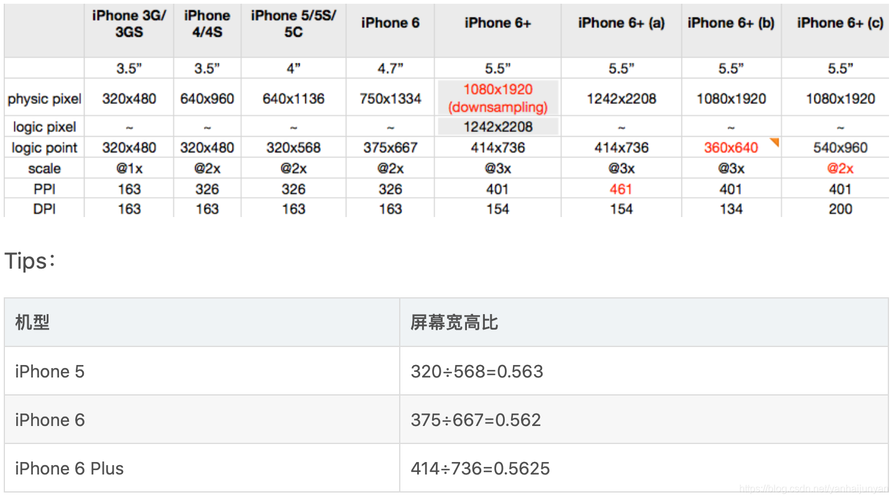Select the scale row label
The height and width of the screenshot is (500, 894).
click(44, 168)
